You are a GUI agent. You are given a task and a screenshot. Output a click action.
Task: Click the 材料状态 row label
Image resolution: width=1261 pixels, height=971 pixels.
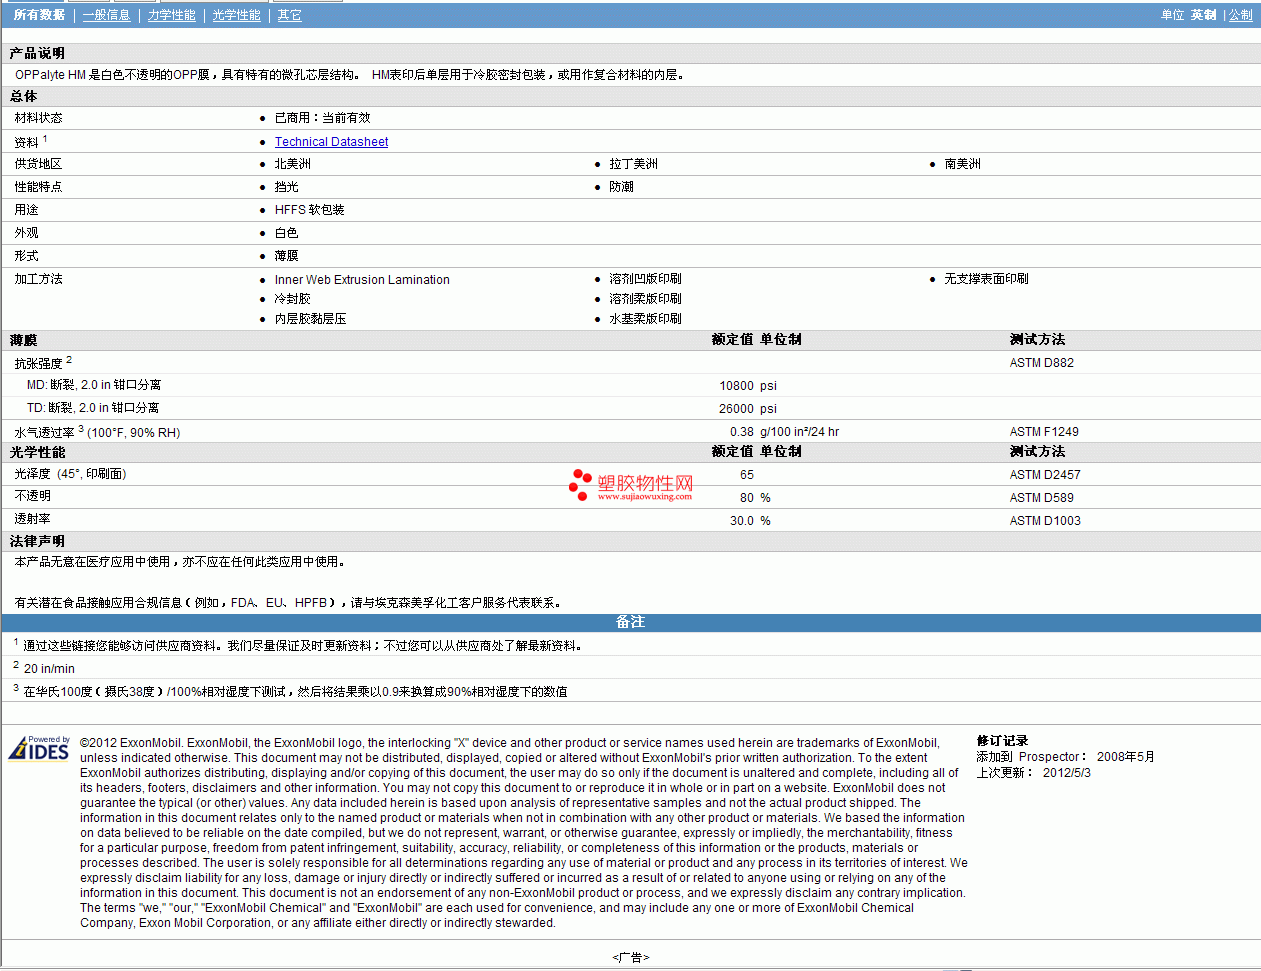pos(38,118)
